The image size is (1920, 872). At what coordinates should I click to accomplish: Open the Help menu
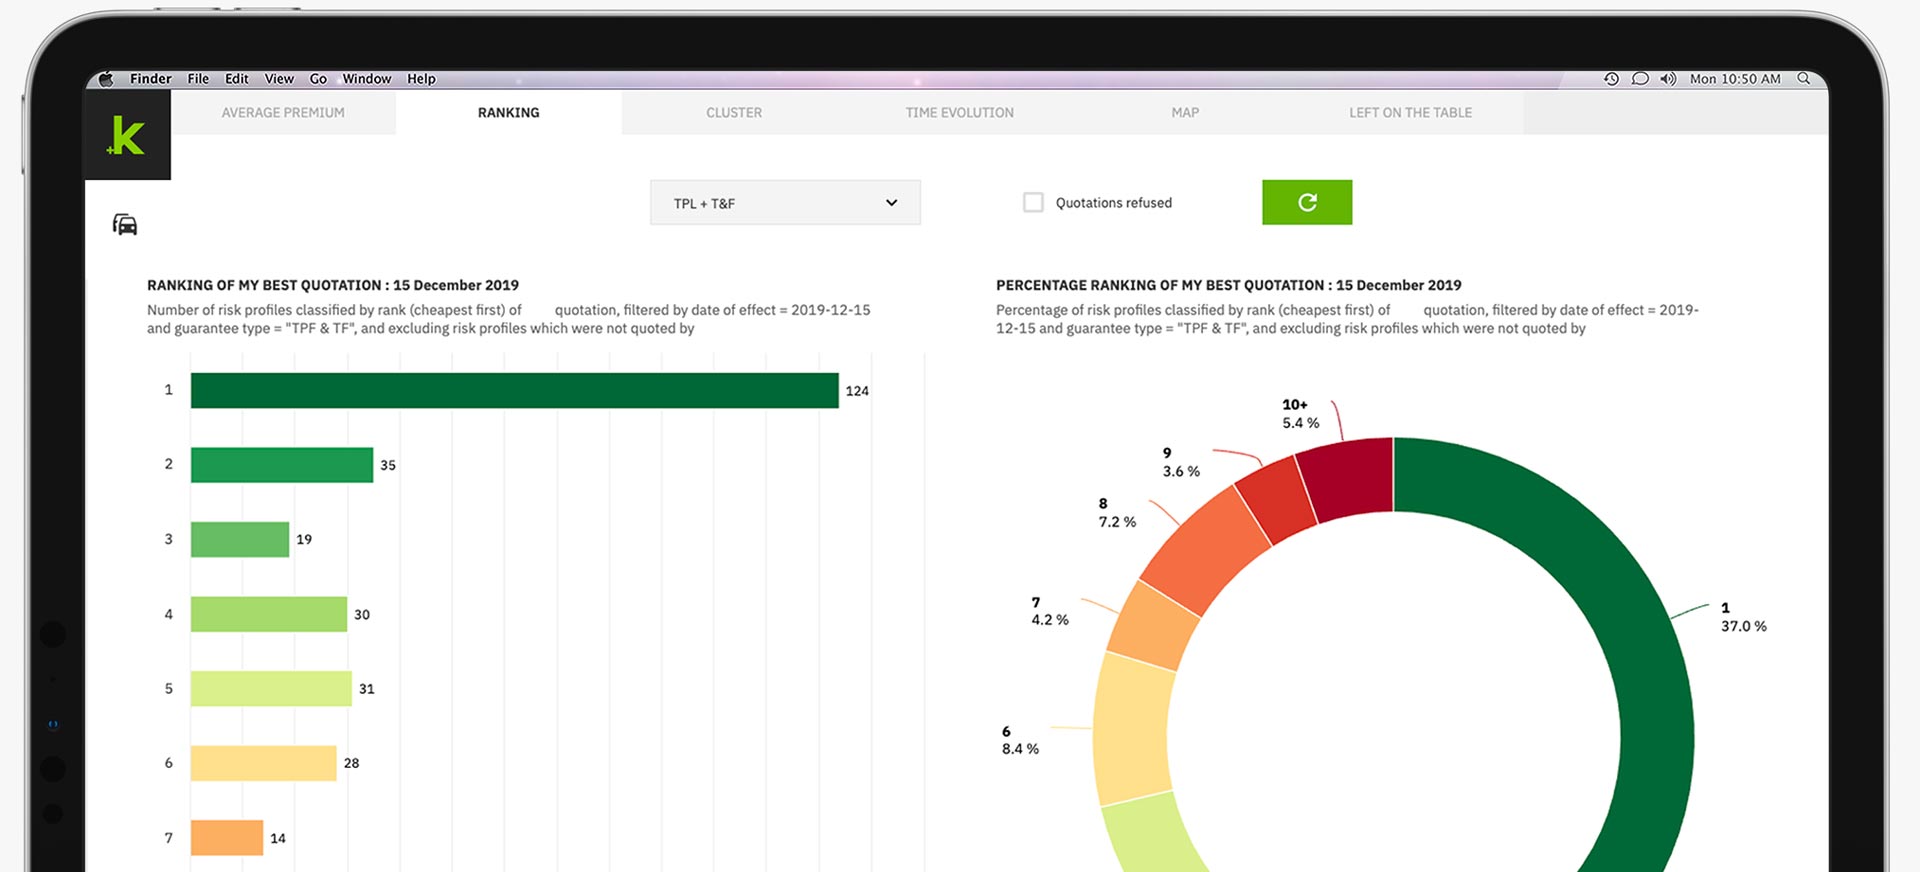coord(421,79)
